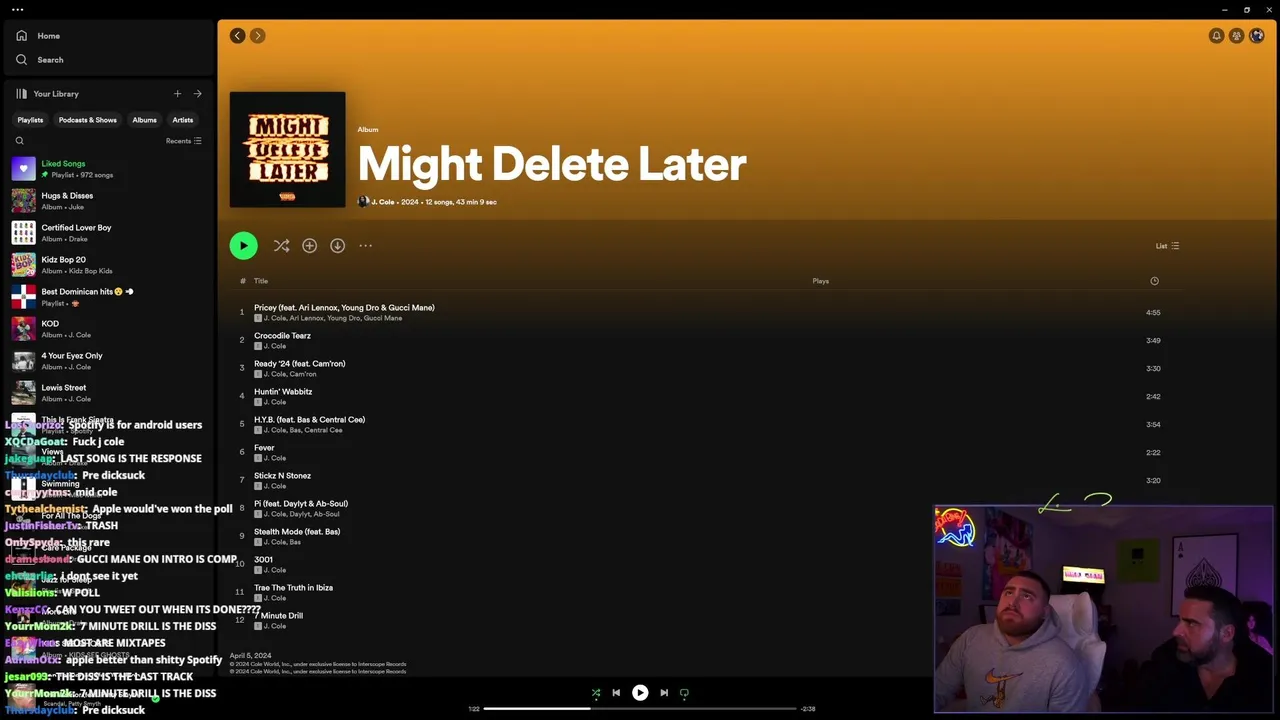Skip to previous track
This screenshot has height=720, width=1280.
616,693
